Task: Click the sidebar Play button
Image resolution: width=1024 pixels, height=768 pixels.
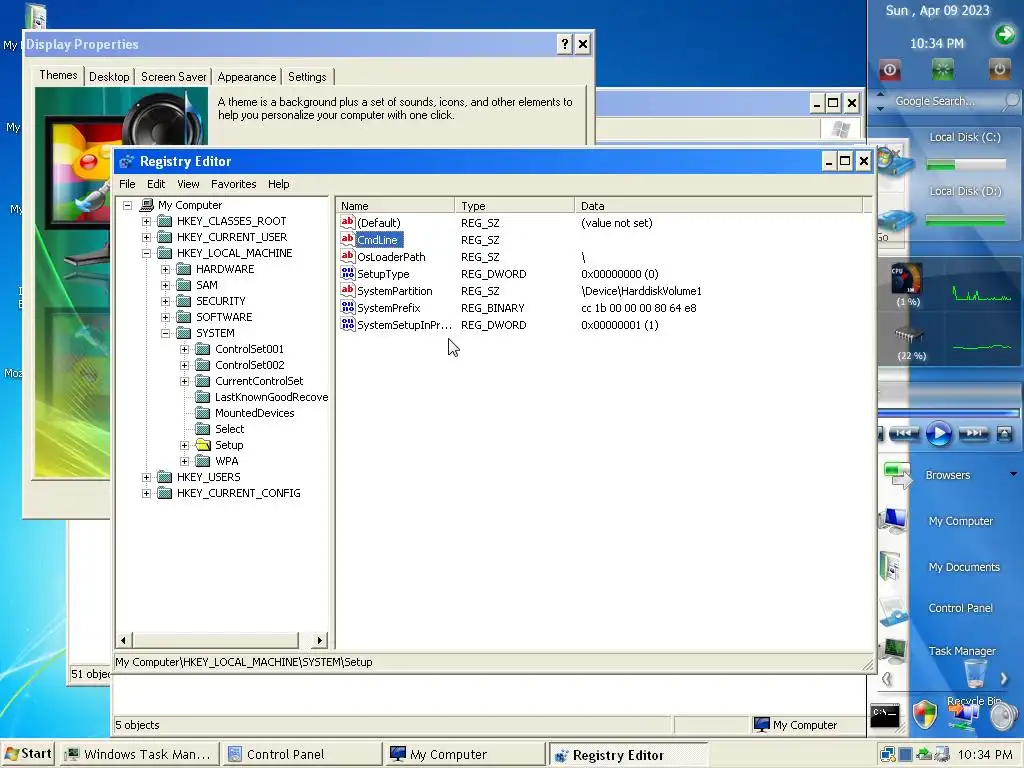Action: pos(938,433)
